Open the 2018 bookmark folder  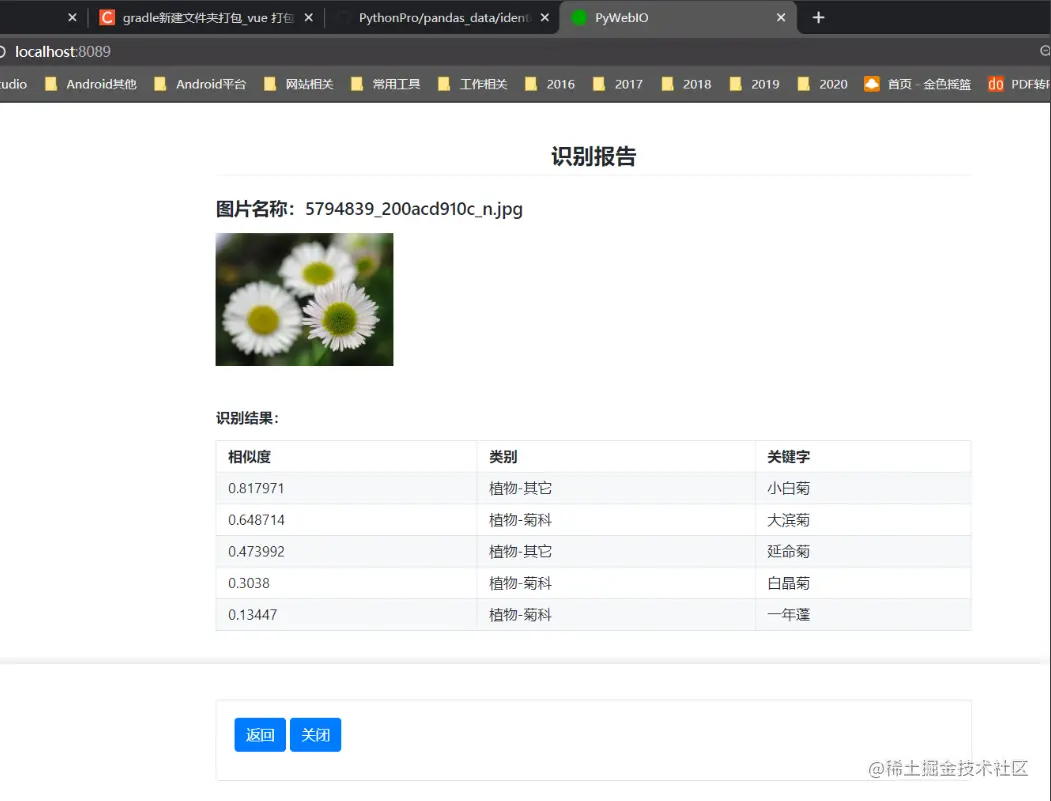(686, 84)
